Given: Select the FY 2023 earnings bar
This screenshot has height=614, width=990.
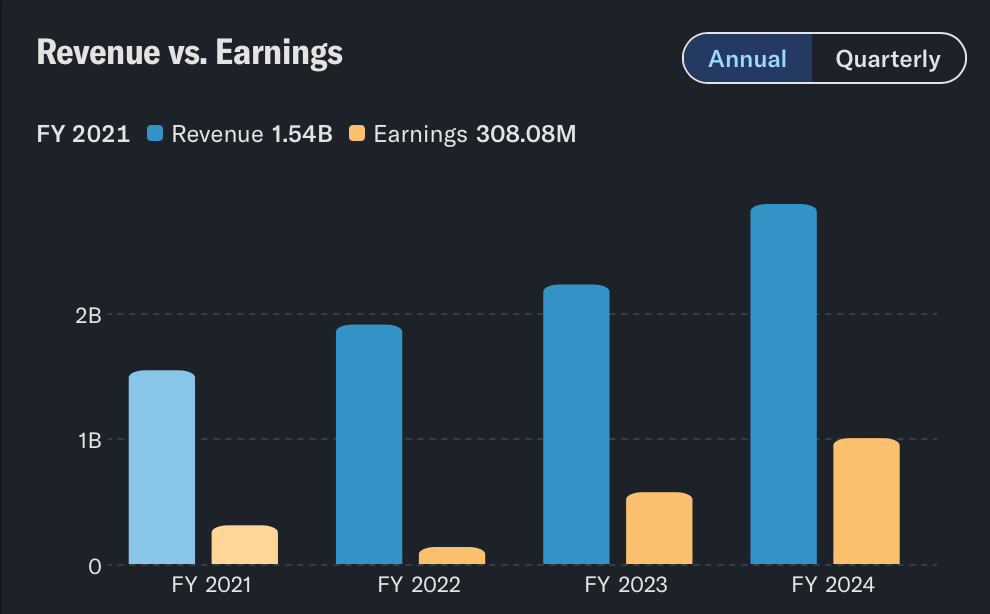Looking at the screenshot, I should [659, 528].
